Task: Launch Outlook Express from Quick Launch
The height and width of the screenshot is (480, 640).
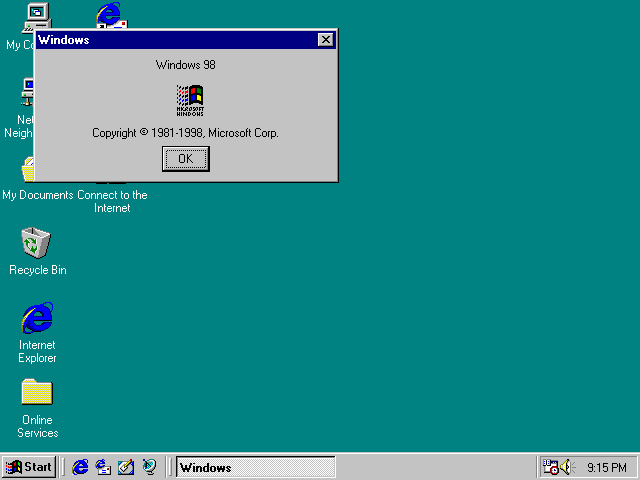Action: 103,467
